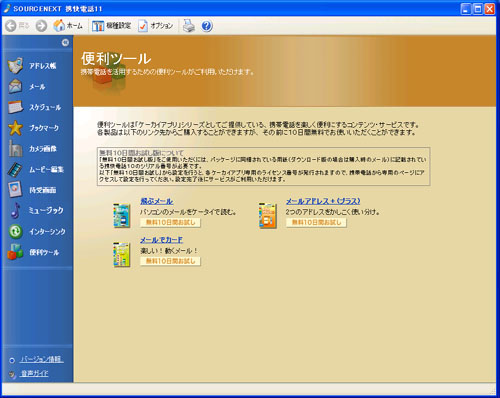Screen dimensions: 500x398
Task: Go to ホーム home icon
Action: [59, 25]
